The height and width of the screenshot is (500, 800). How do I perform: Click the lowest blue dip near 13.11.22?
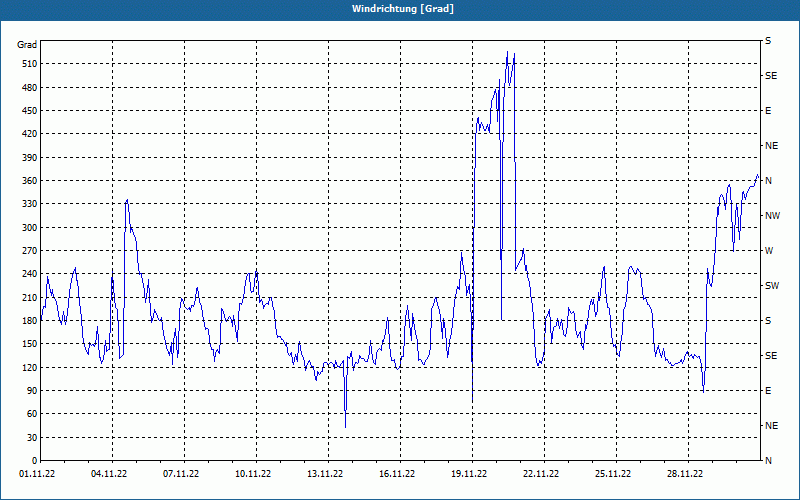coord(345,427)
